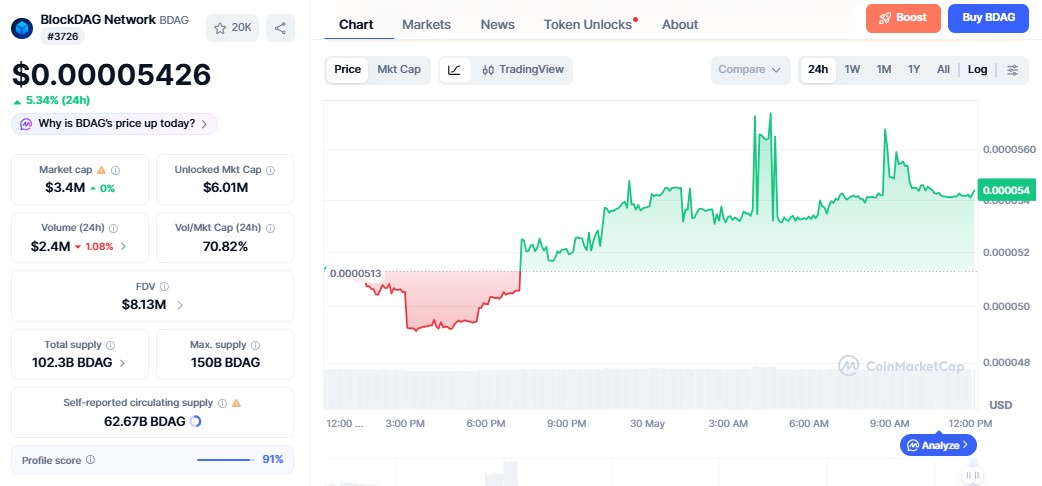Click the $0.00005426 price value

click(x=112, y=75)
